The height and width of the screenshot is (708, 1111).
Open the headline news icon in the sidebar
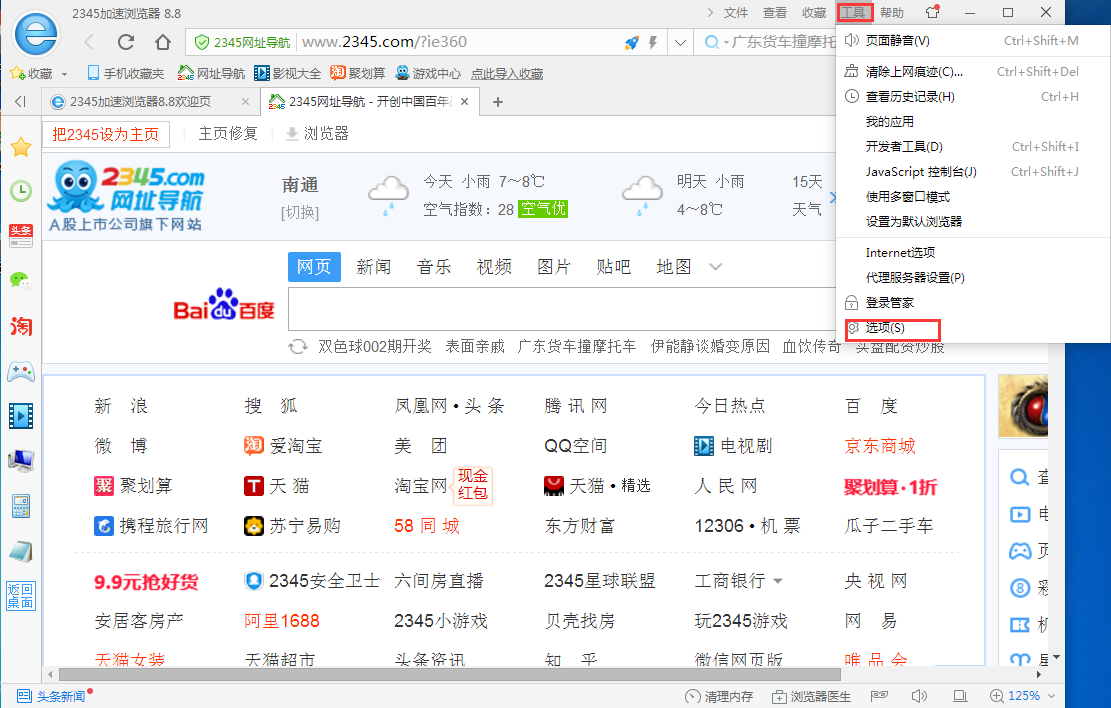[x=21, y=235]
